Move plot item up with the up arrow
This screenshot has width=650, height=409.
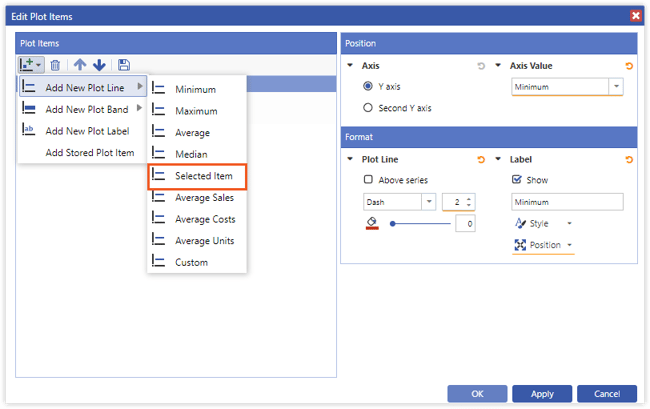(x=80, y=65)
